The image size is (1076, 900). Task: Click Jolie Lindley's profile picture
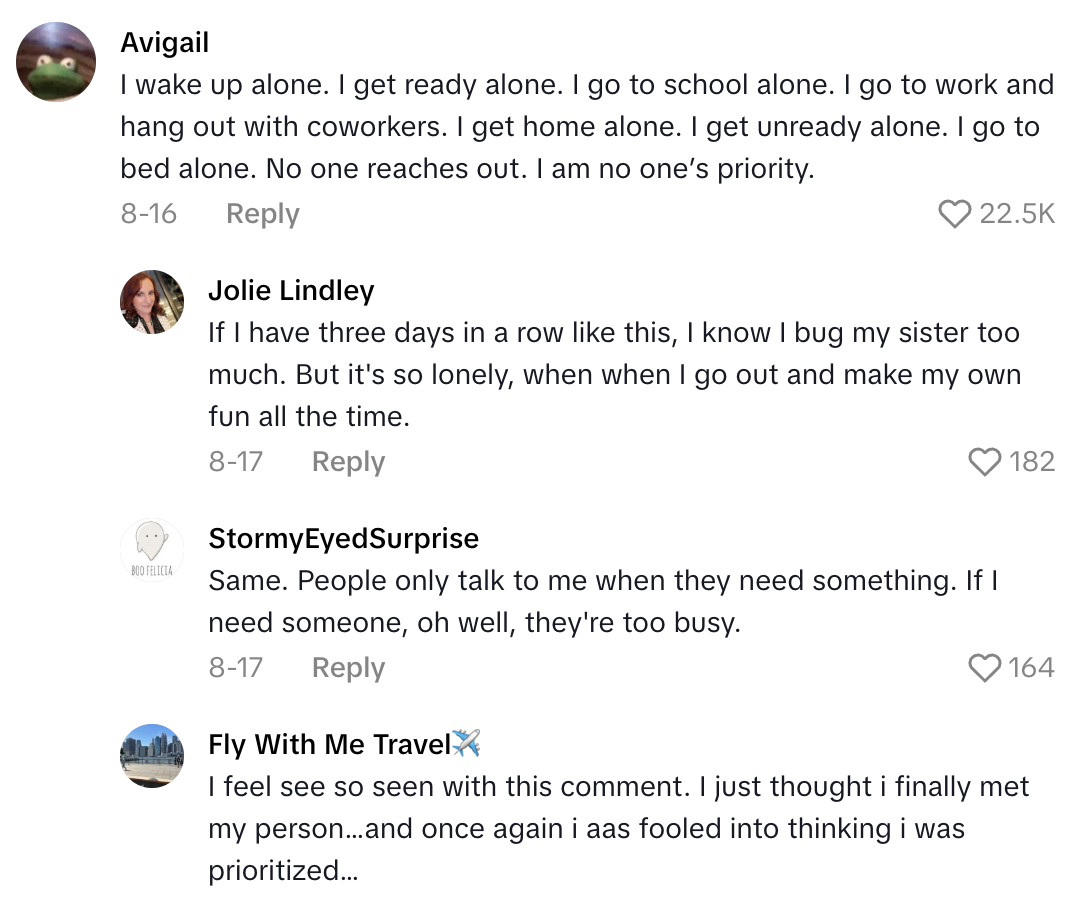click(152, 301)
